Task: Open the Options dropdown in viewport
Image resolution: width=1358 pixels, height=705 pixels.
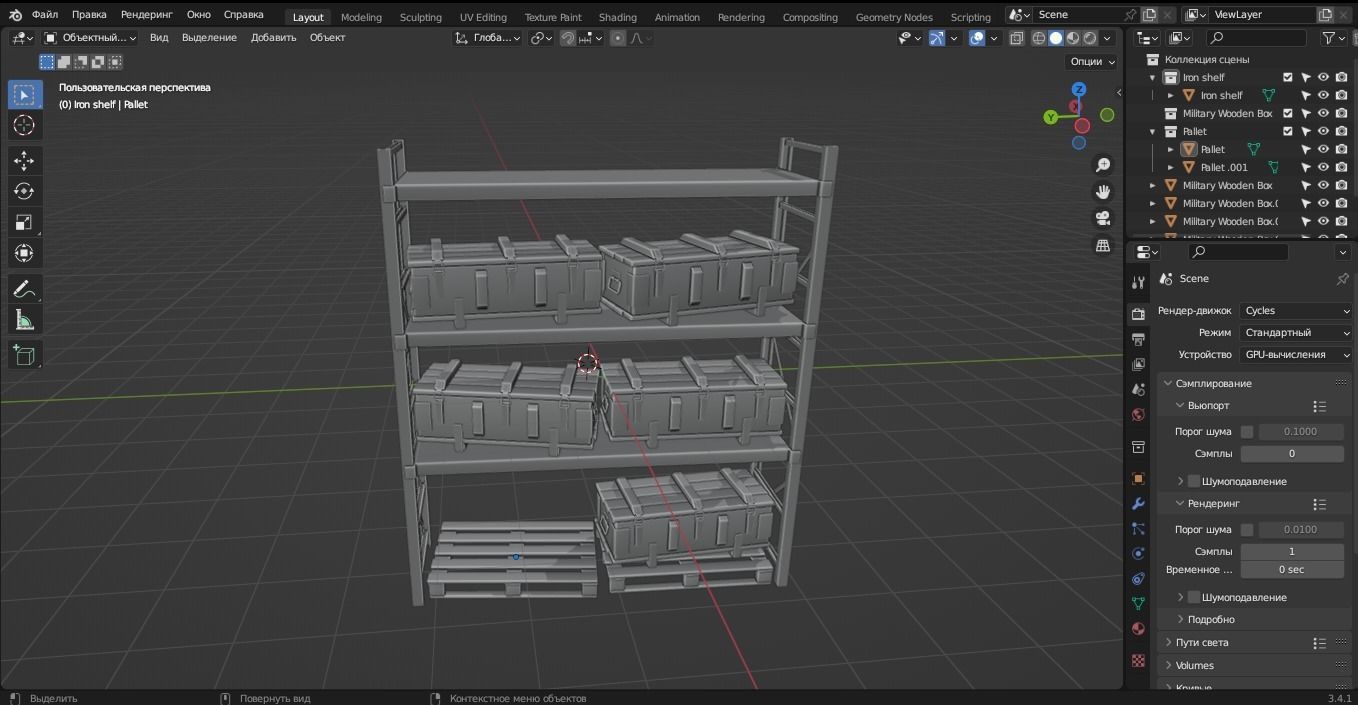Action: click(x=1092, y=62)
